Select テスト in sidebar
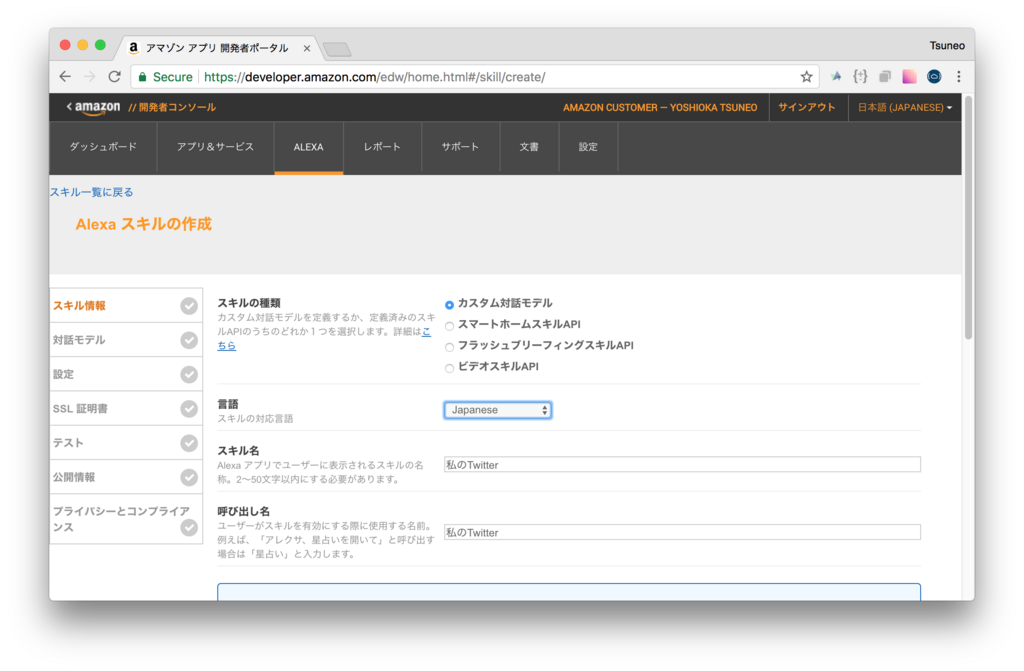Viewport: 1024px width, 671px height. coord(125,443)
